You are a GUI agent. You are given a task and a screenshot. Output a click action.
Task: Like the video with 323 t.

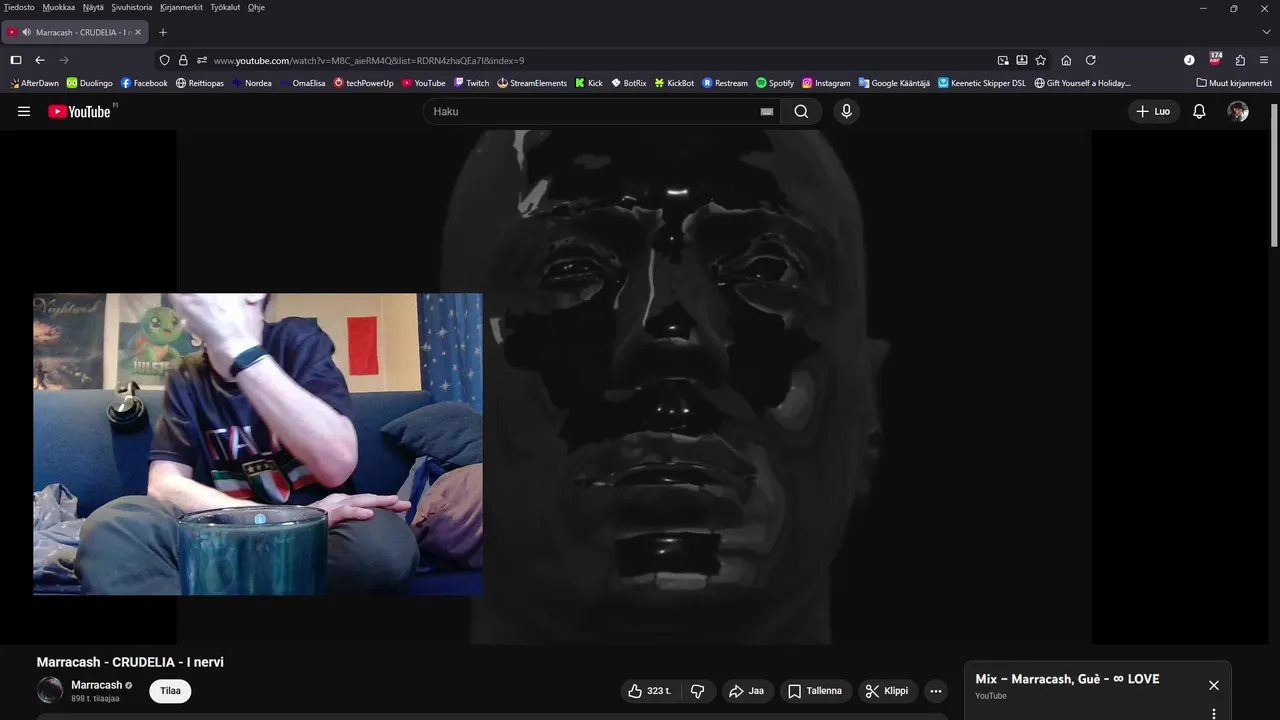coord(649,691)
